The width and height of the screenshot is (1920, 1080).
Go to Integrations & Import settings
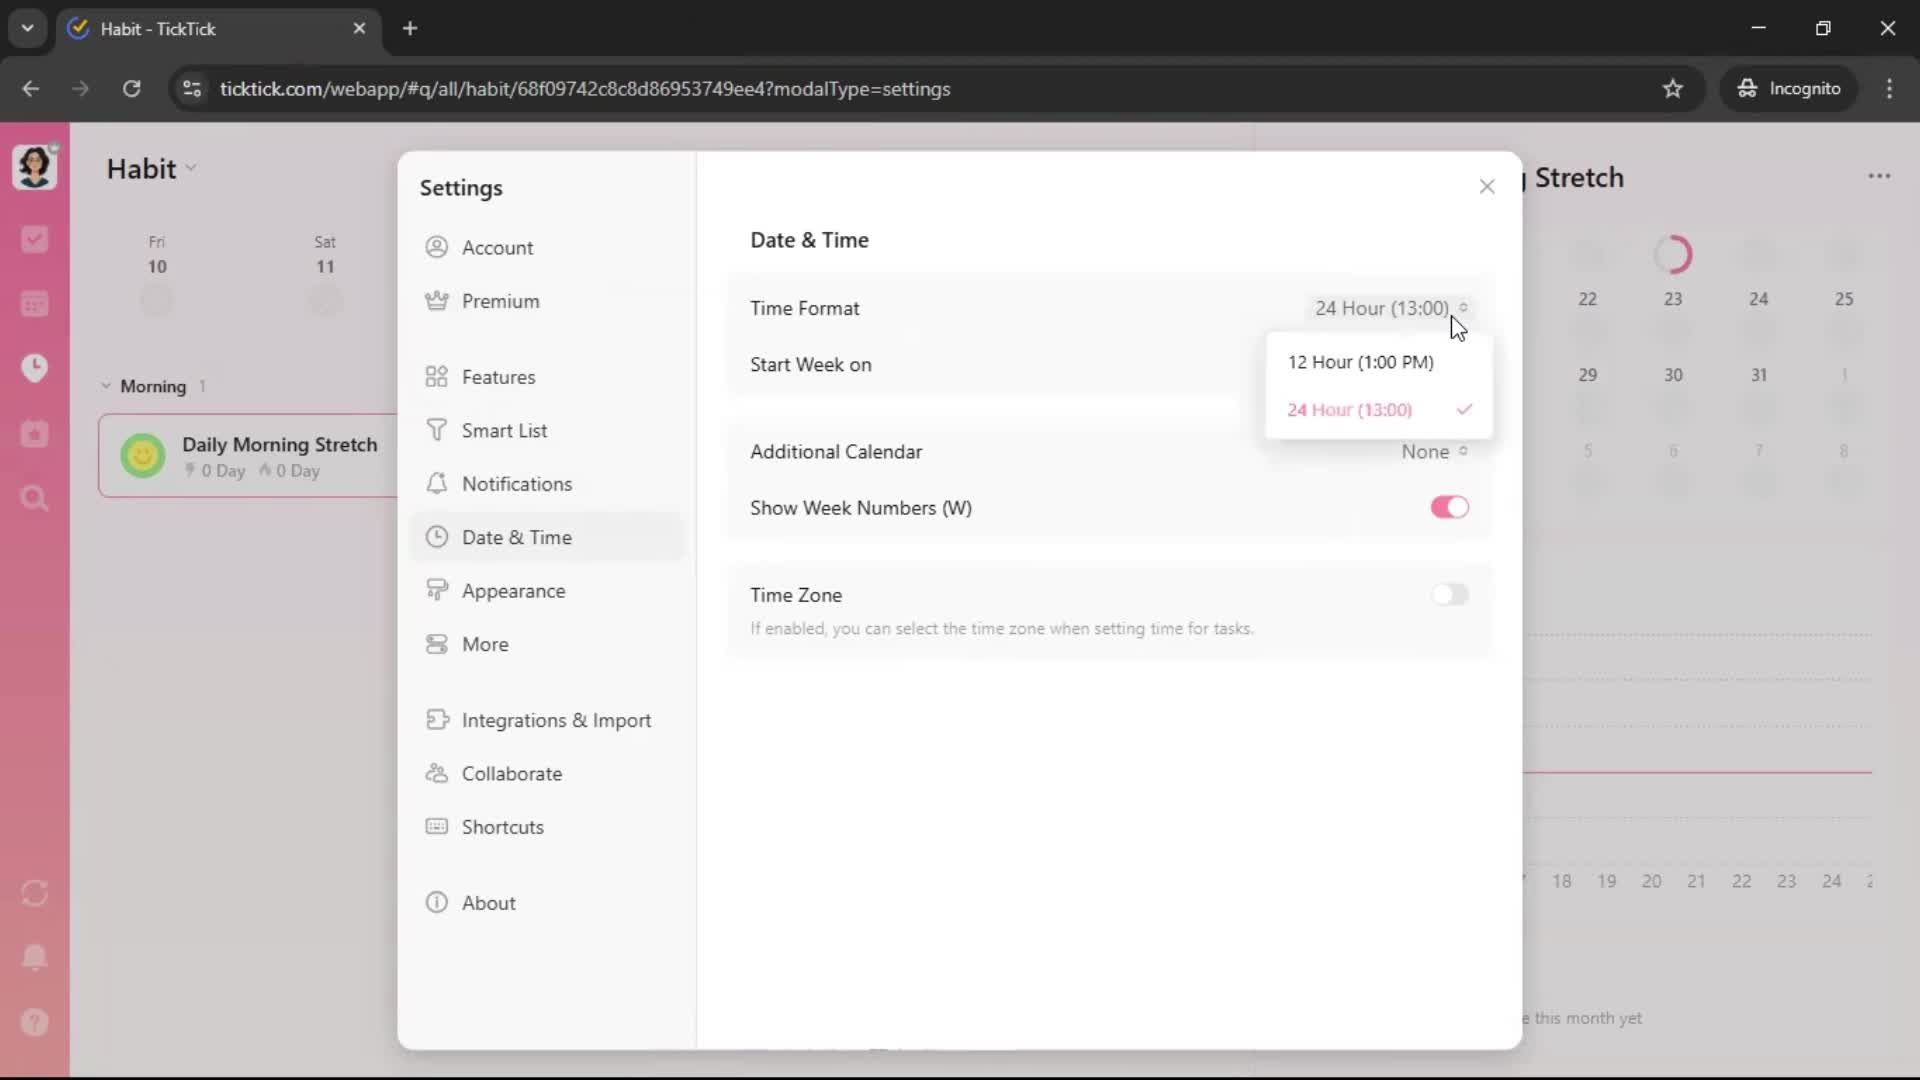[x=556, y=720]
